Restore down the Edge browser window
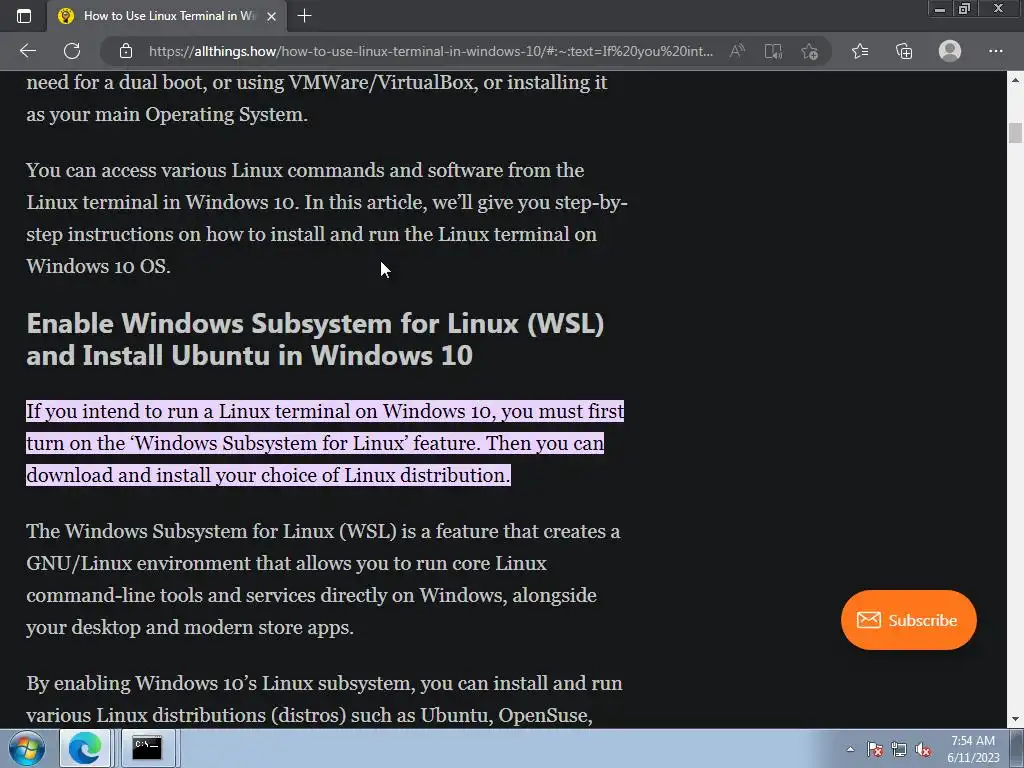This screenshot has width=1024, height=768. coord(965,9)
